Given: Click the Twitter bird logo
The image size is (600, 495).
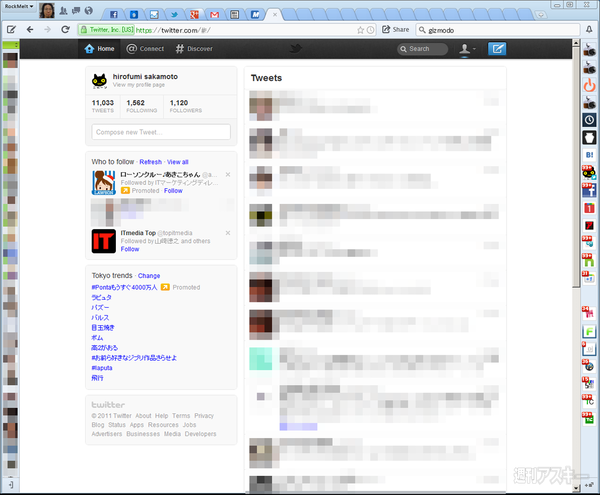Looking at the screenshot, I should coord(295,49).
